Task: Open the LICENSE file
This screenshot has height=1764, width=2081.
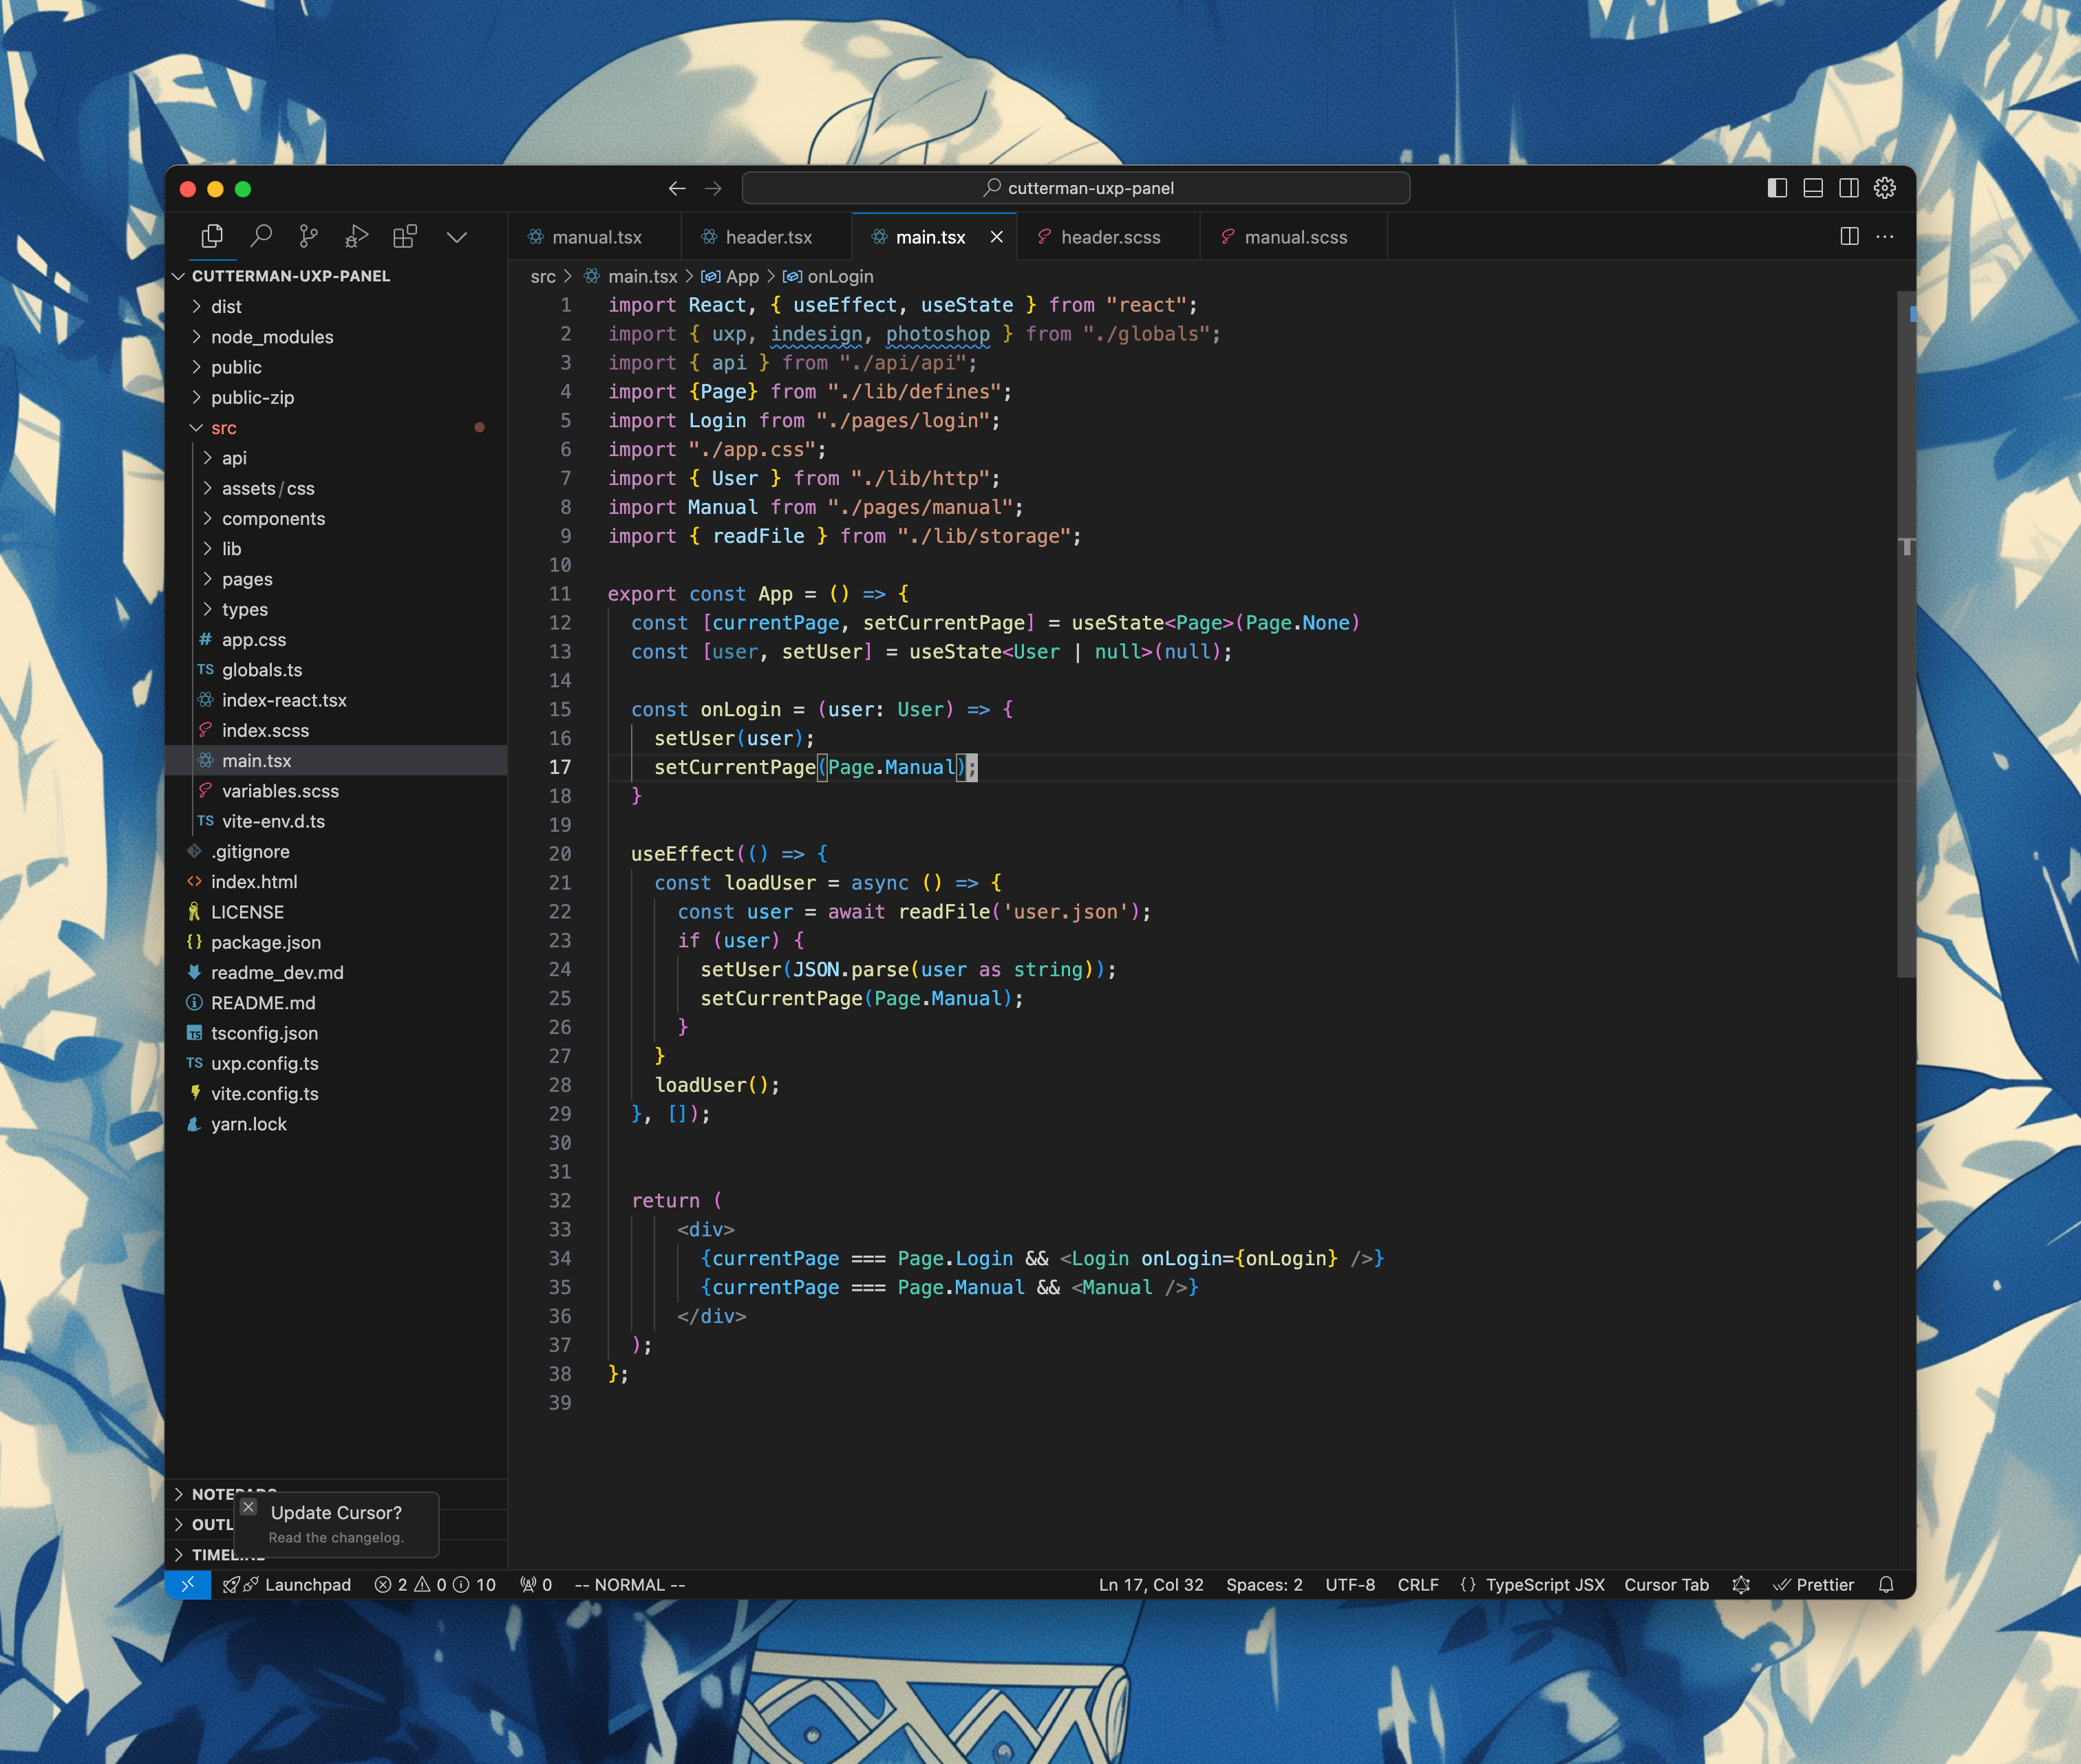Action: (337, 912)
